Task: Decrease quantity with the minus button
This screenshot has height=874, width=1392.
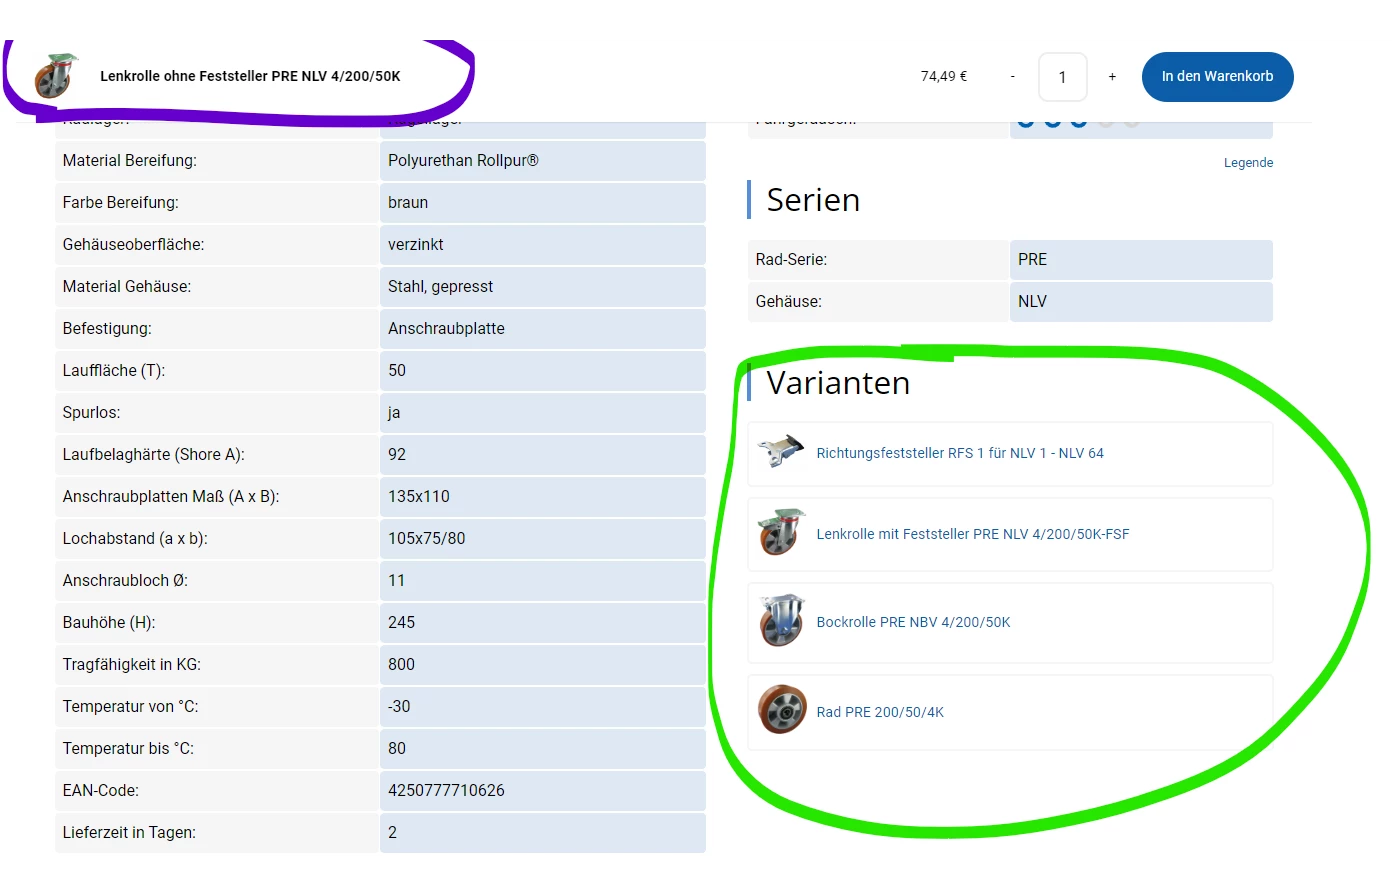Action: click(x=1012, y=77)
